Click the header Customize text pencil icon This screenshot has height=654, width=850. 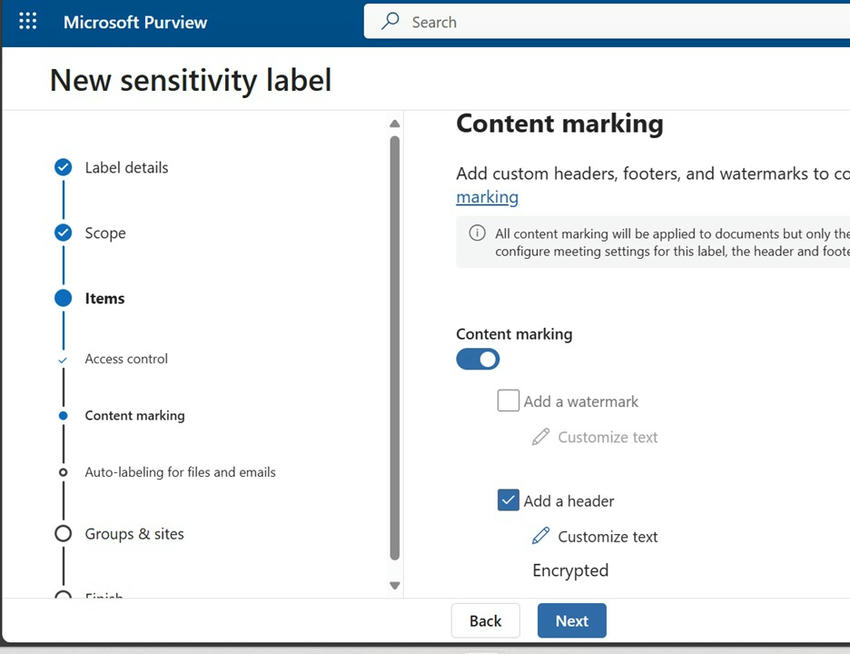click(x=541, y=536)
